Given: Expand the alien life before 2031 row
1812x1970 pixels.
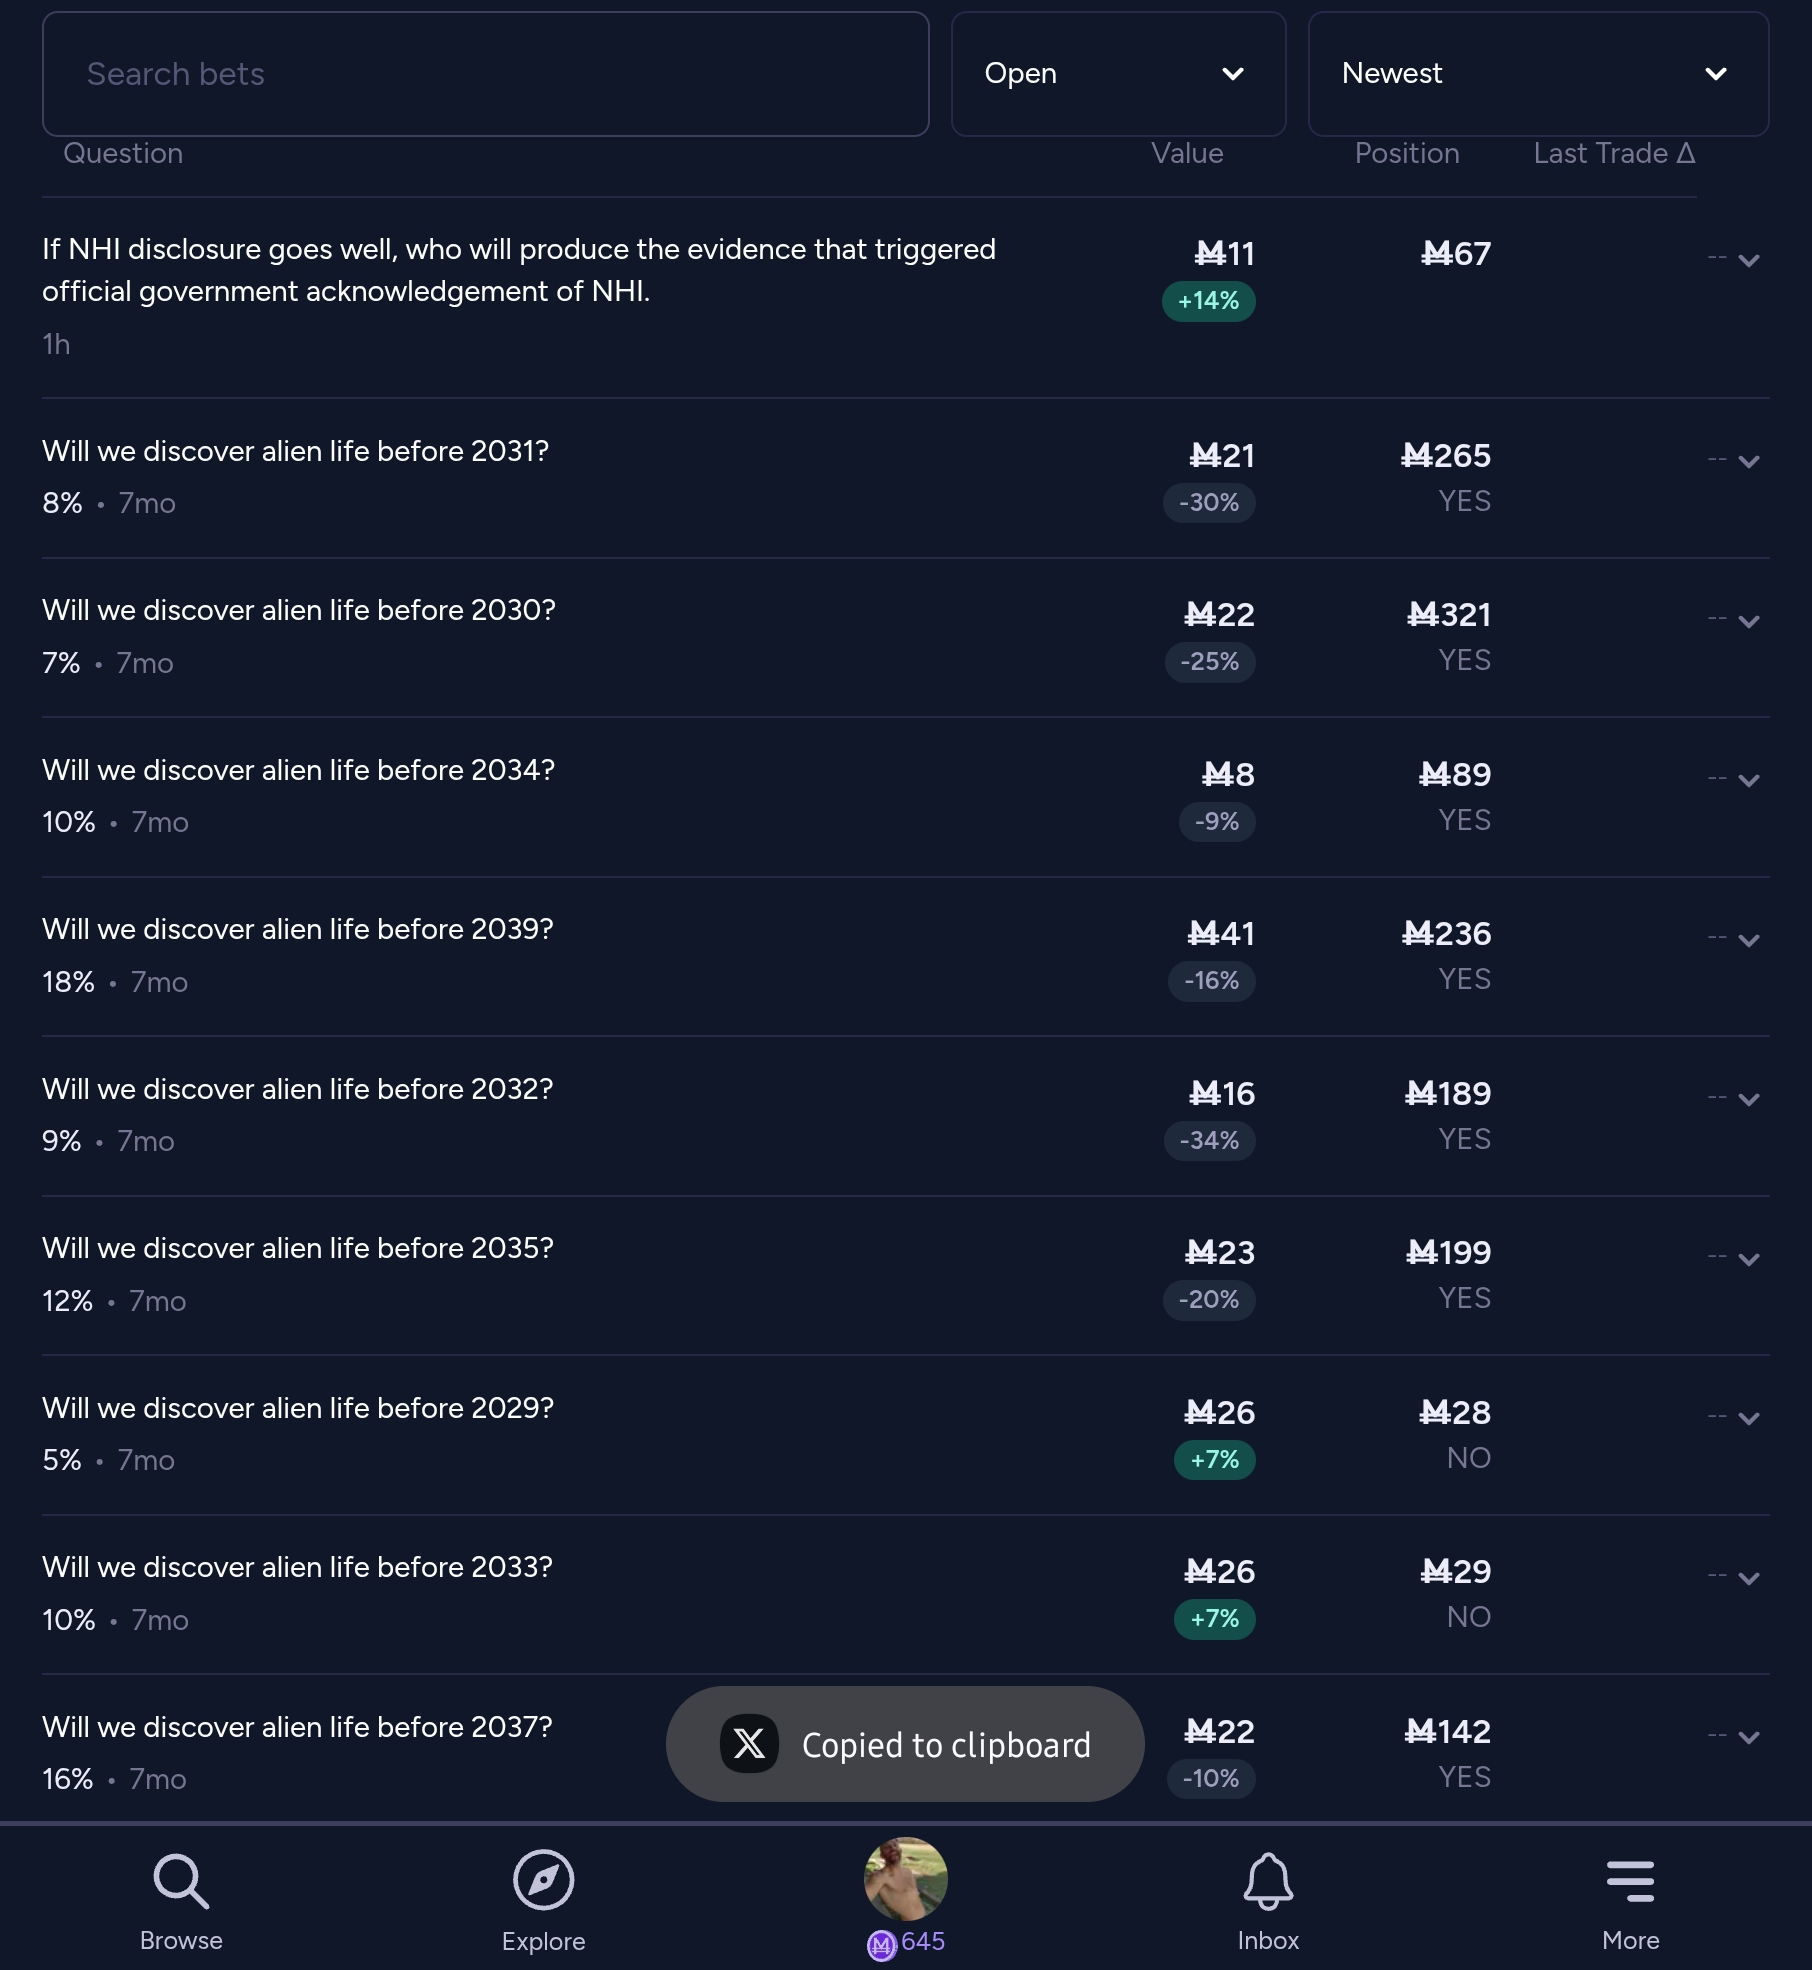Looking at the screenshot, I should point(1748,462).
